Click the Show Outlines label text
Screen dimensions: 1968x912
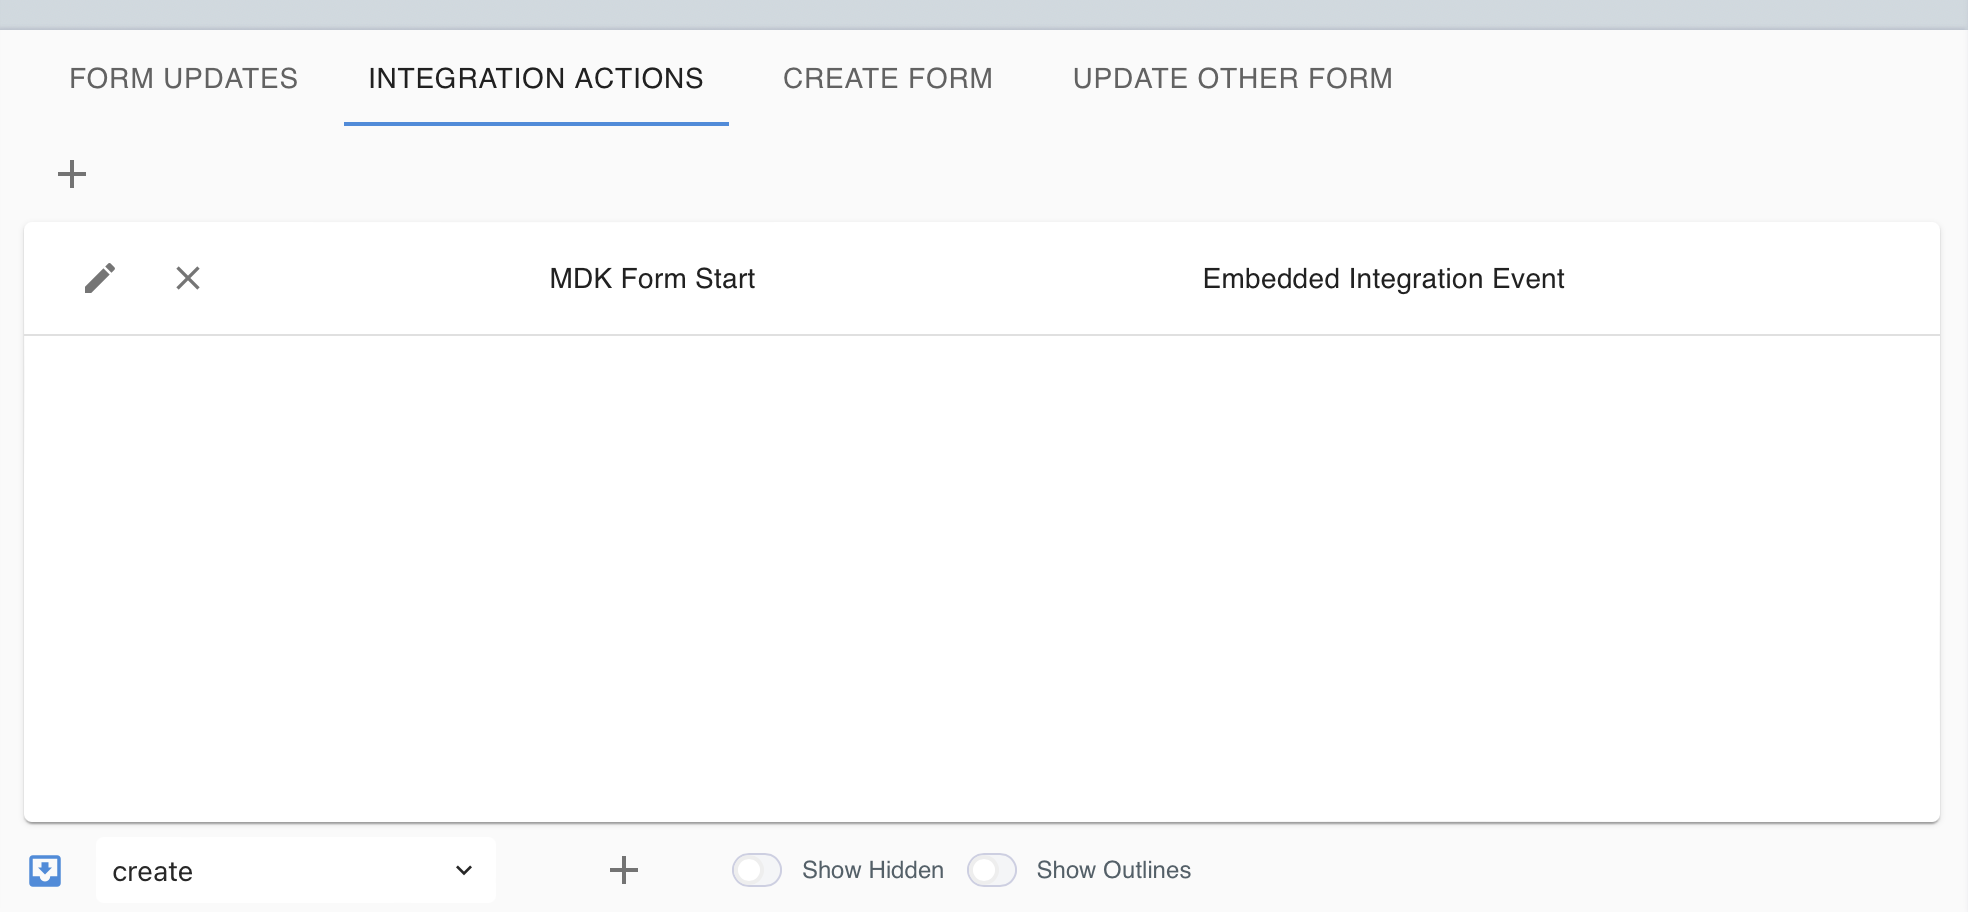[x=1114, y=870]
